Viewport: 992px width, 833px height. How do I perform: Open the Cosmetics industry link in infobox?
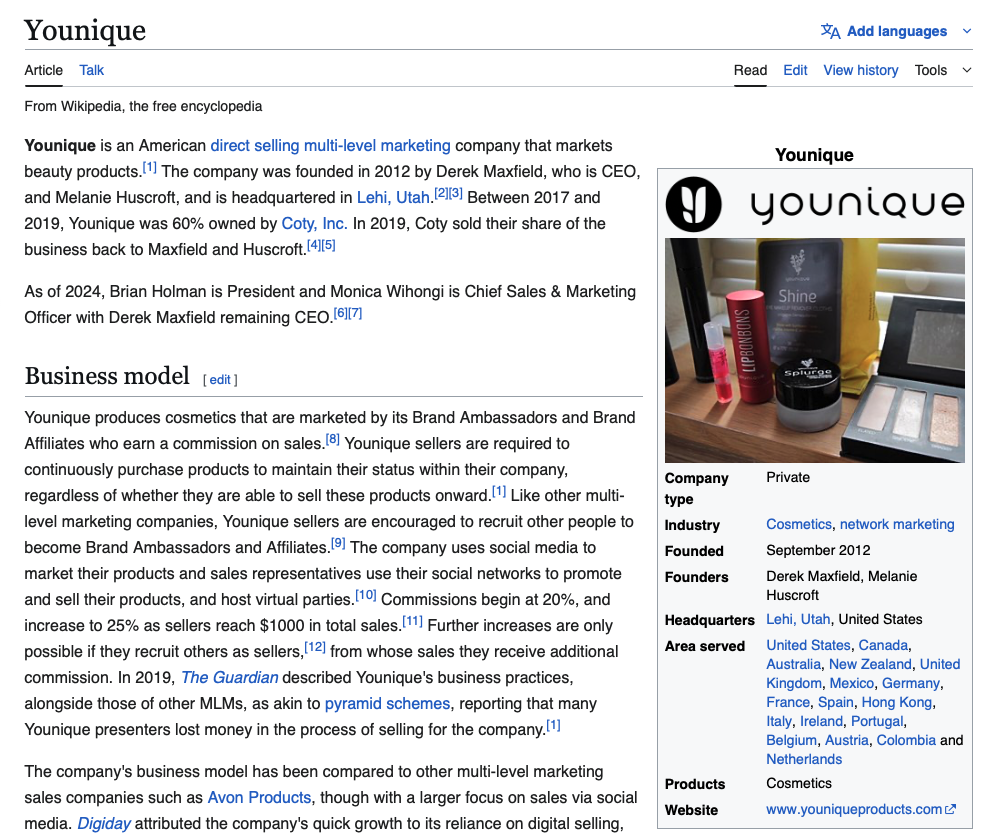click(798, 524)
